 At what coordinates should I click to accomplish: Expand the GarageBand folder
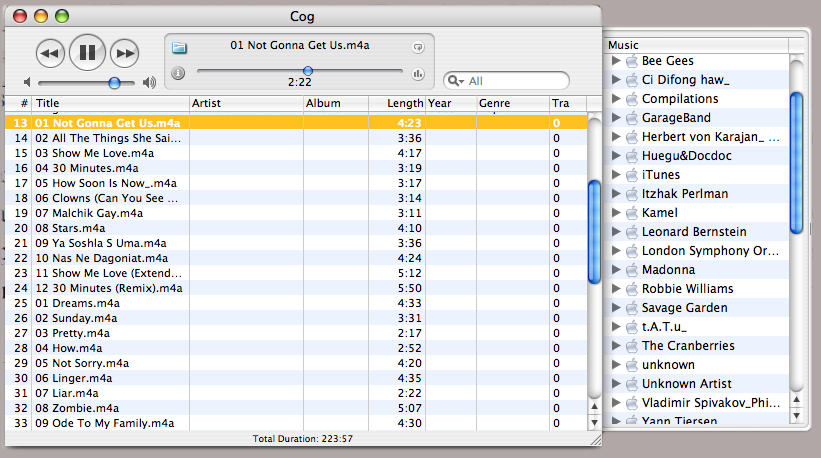pyautogui.click(x=616, y=118)
